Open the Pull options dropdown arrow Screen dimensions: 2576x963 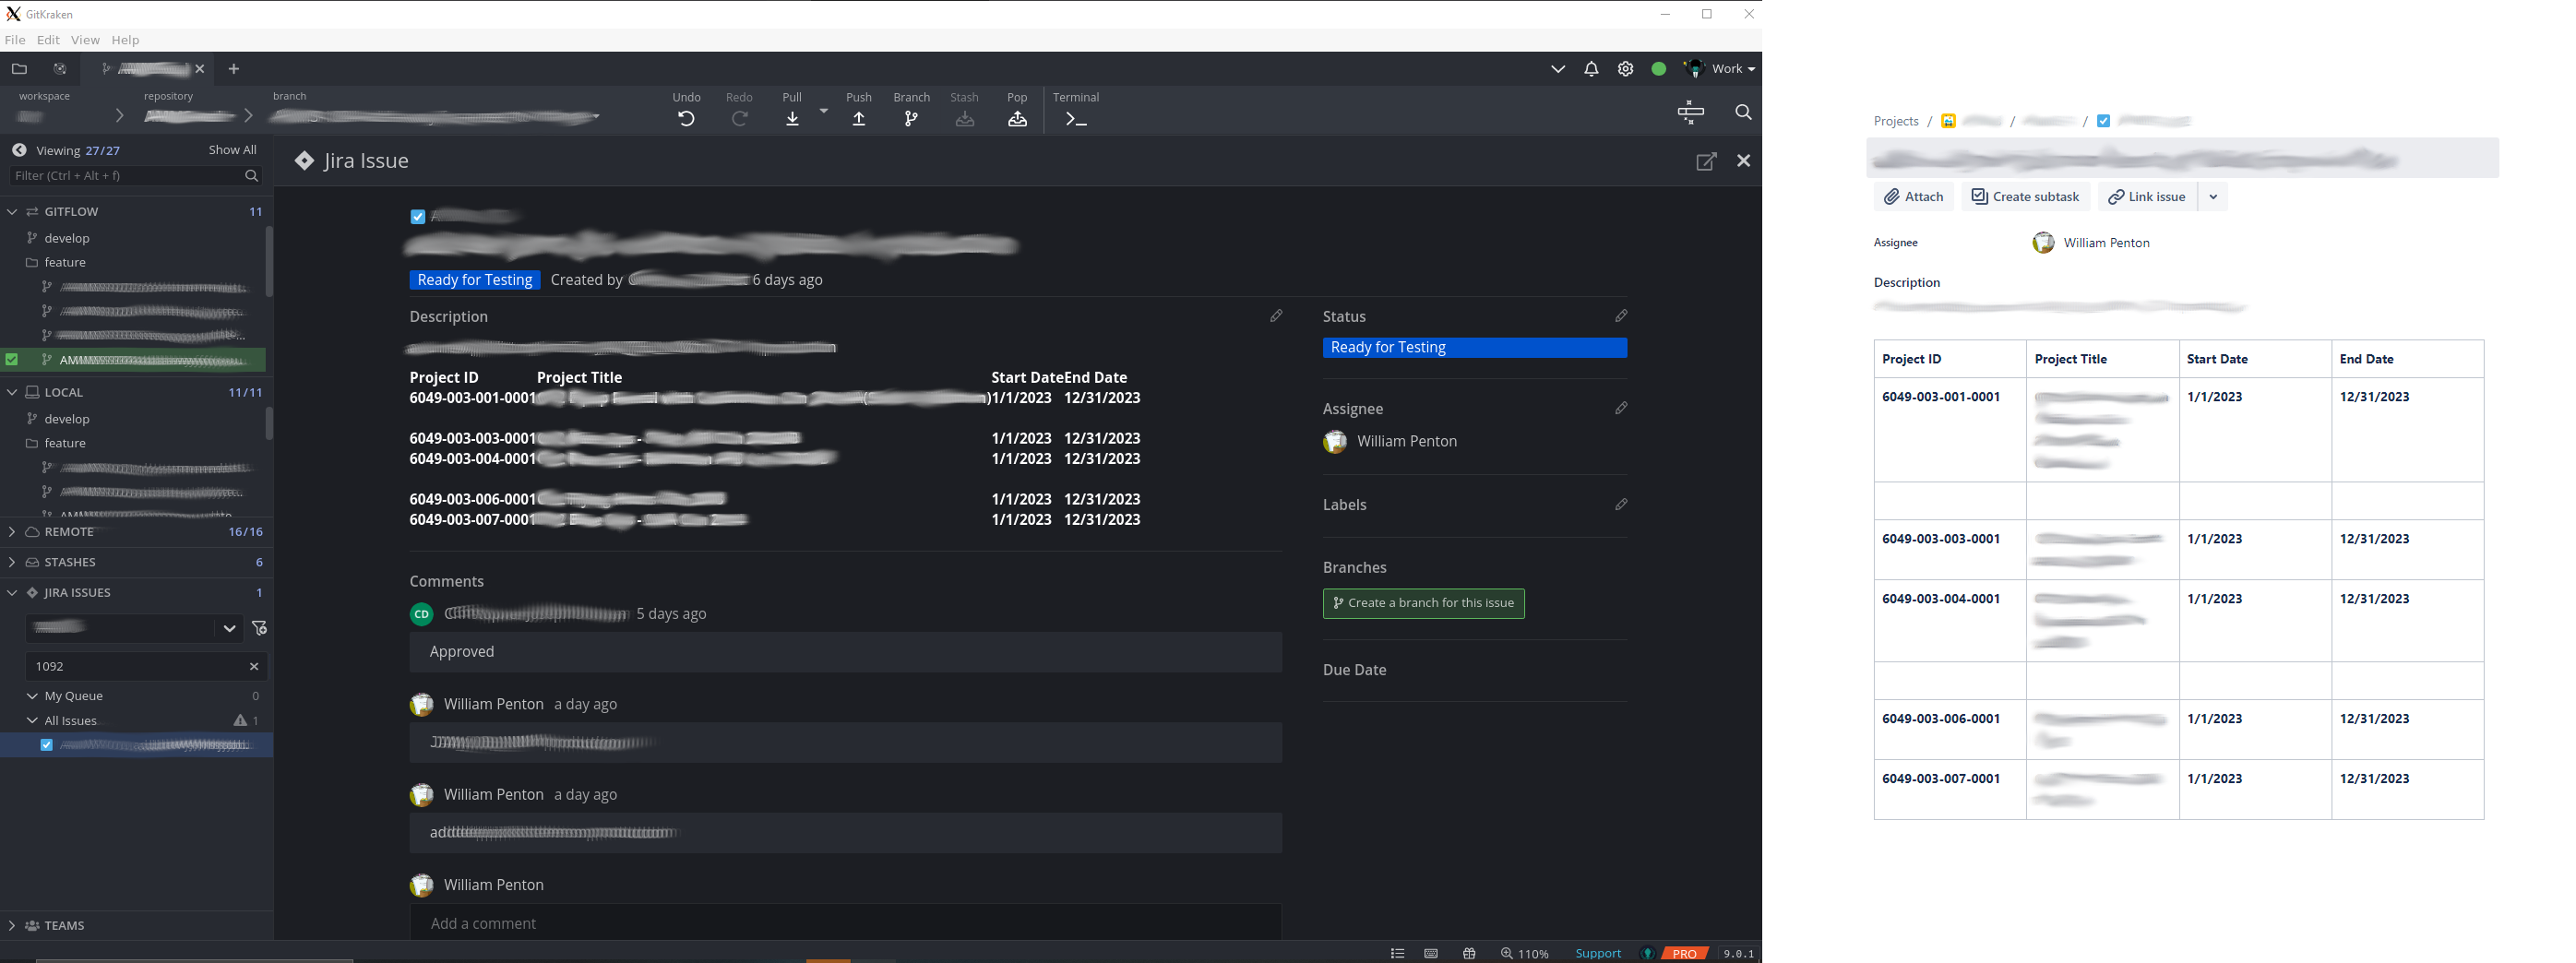click(822, 111)
